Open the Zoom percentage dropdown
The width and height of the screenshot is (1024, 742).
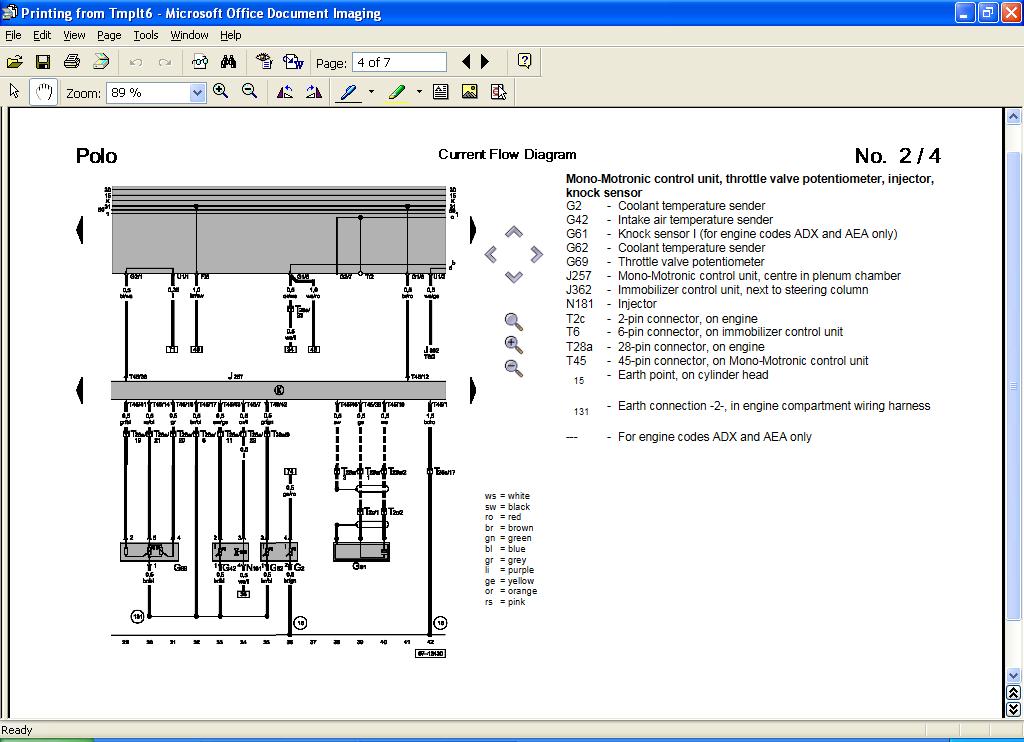coord(197,93)
